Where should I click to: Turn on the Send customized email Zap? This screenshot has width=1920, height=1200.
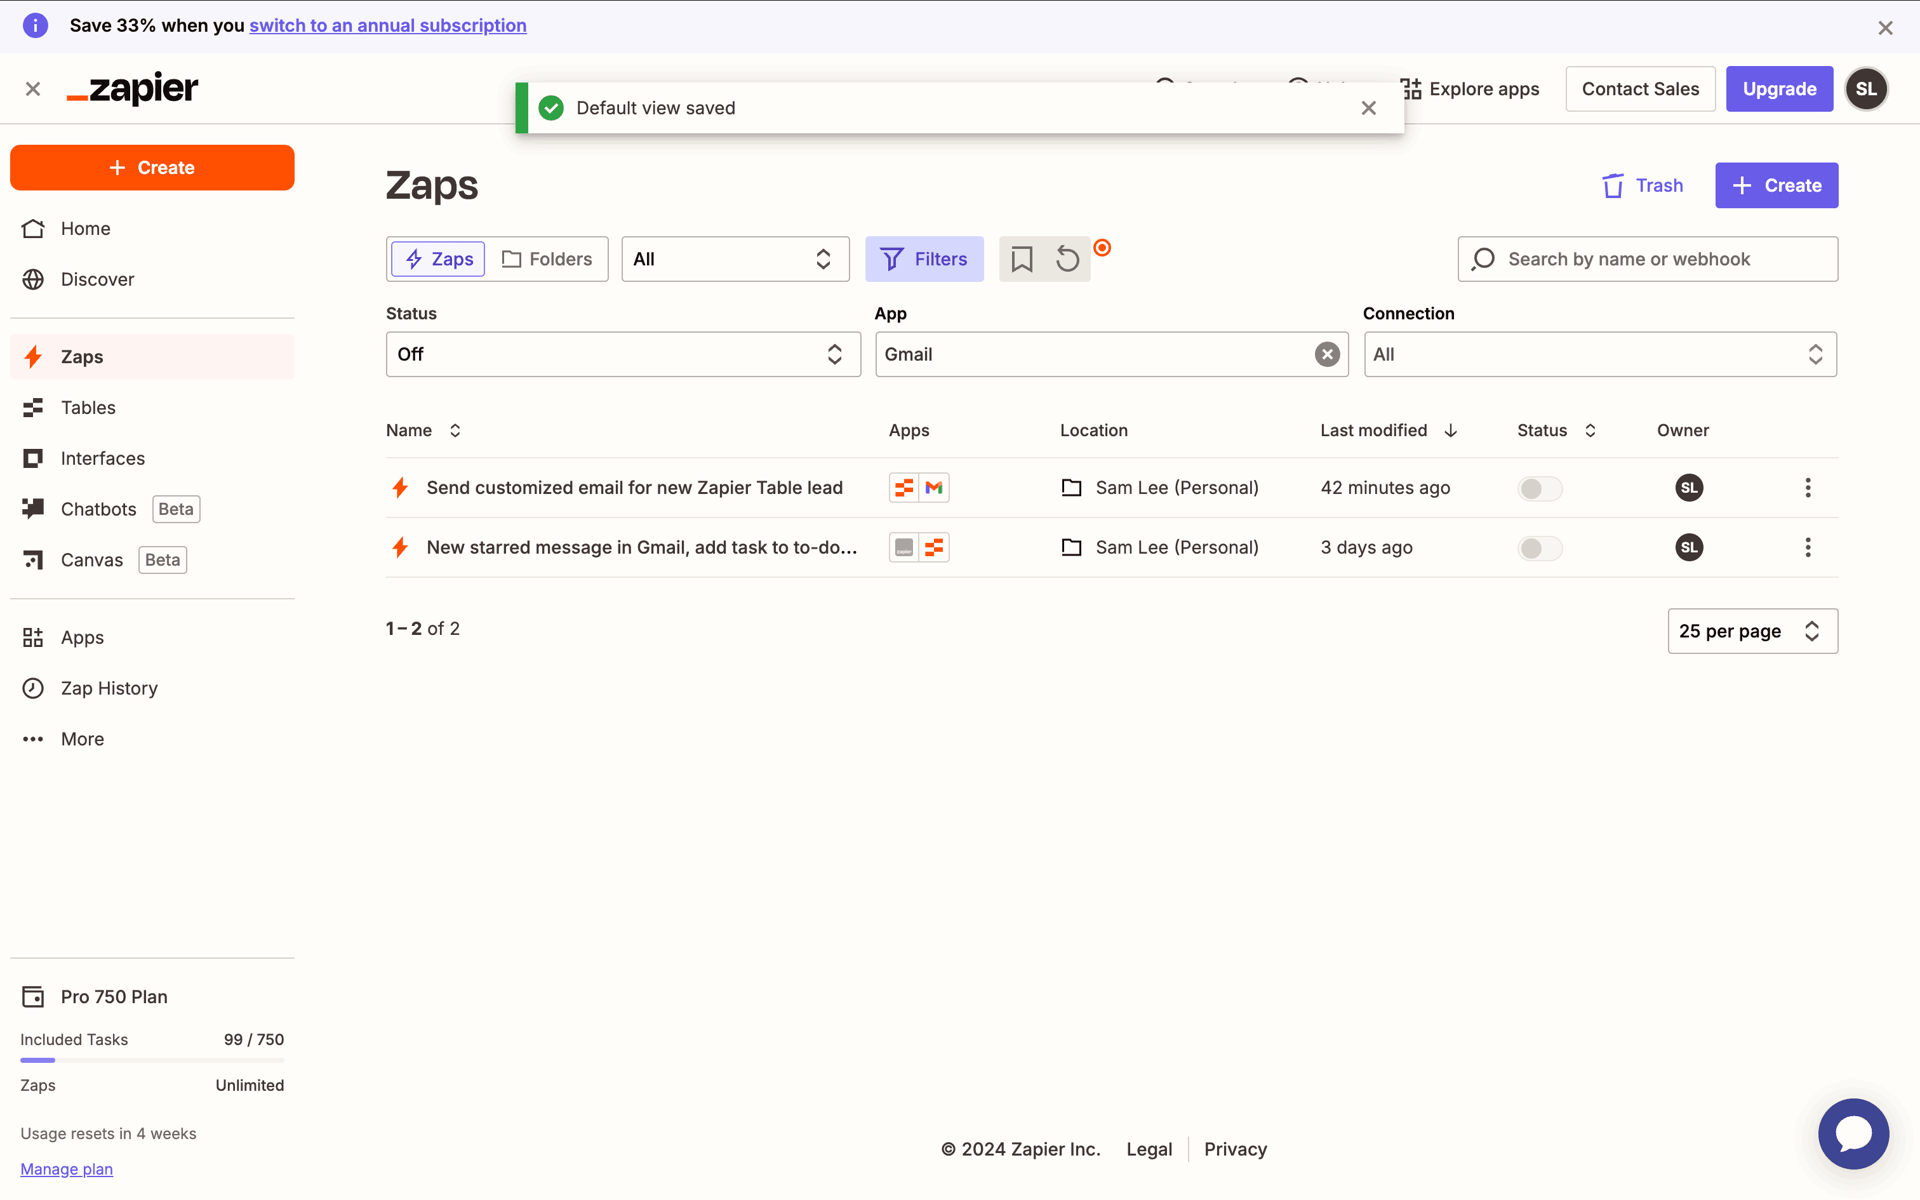click(1539, 488)
